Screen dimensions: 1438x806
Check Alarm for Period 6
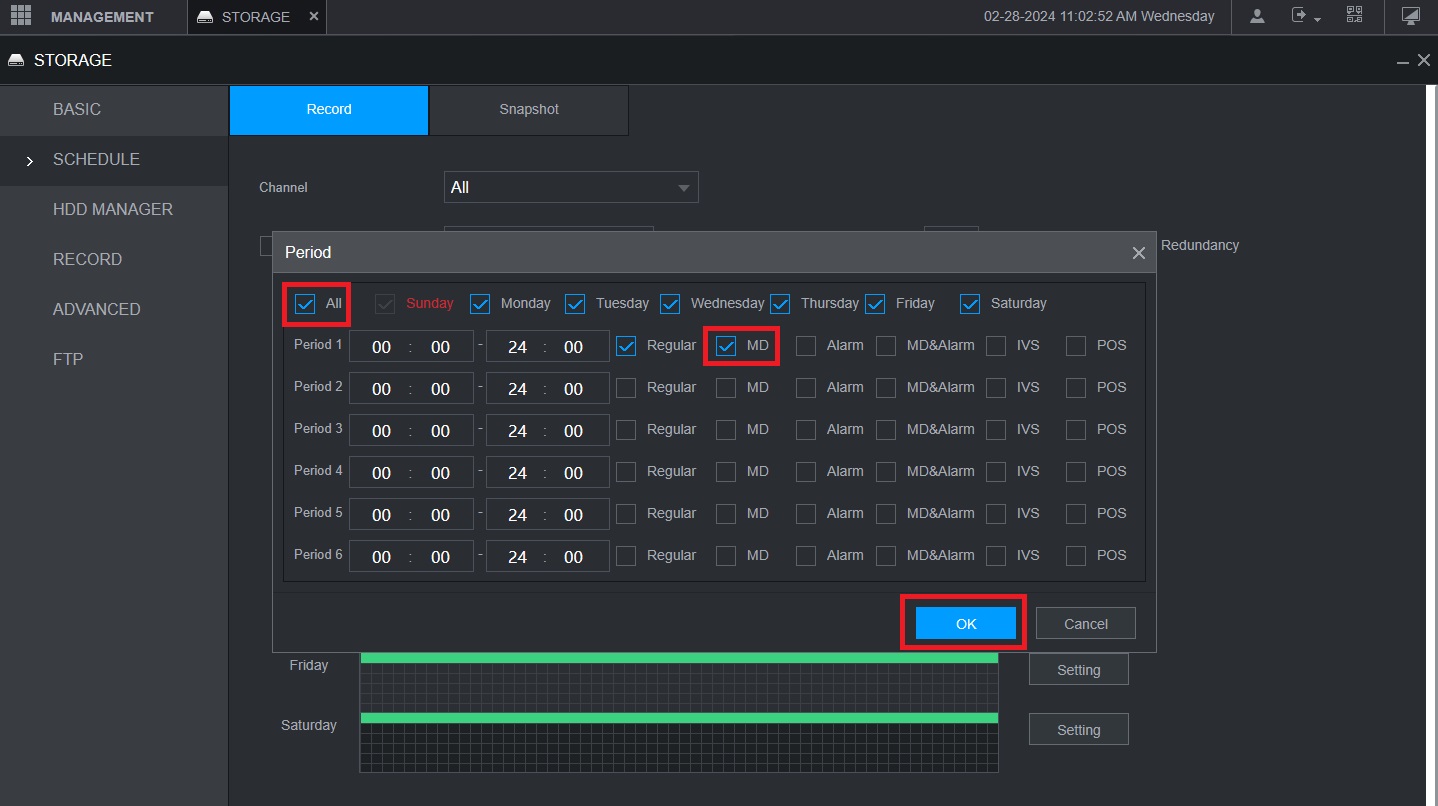tap(806, 556)
